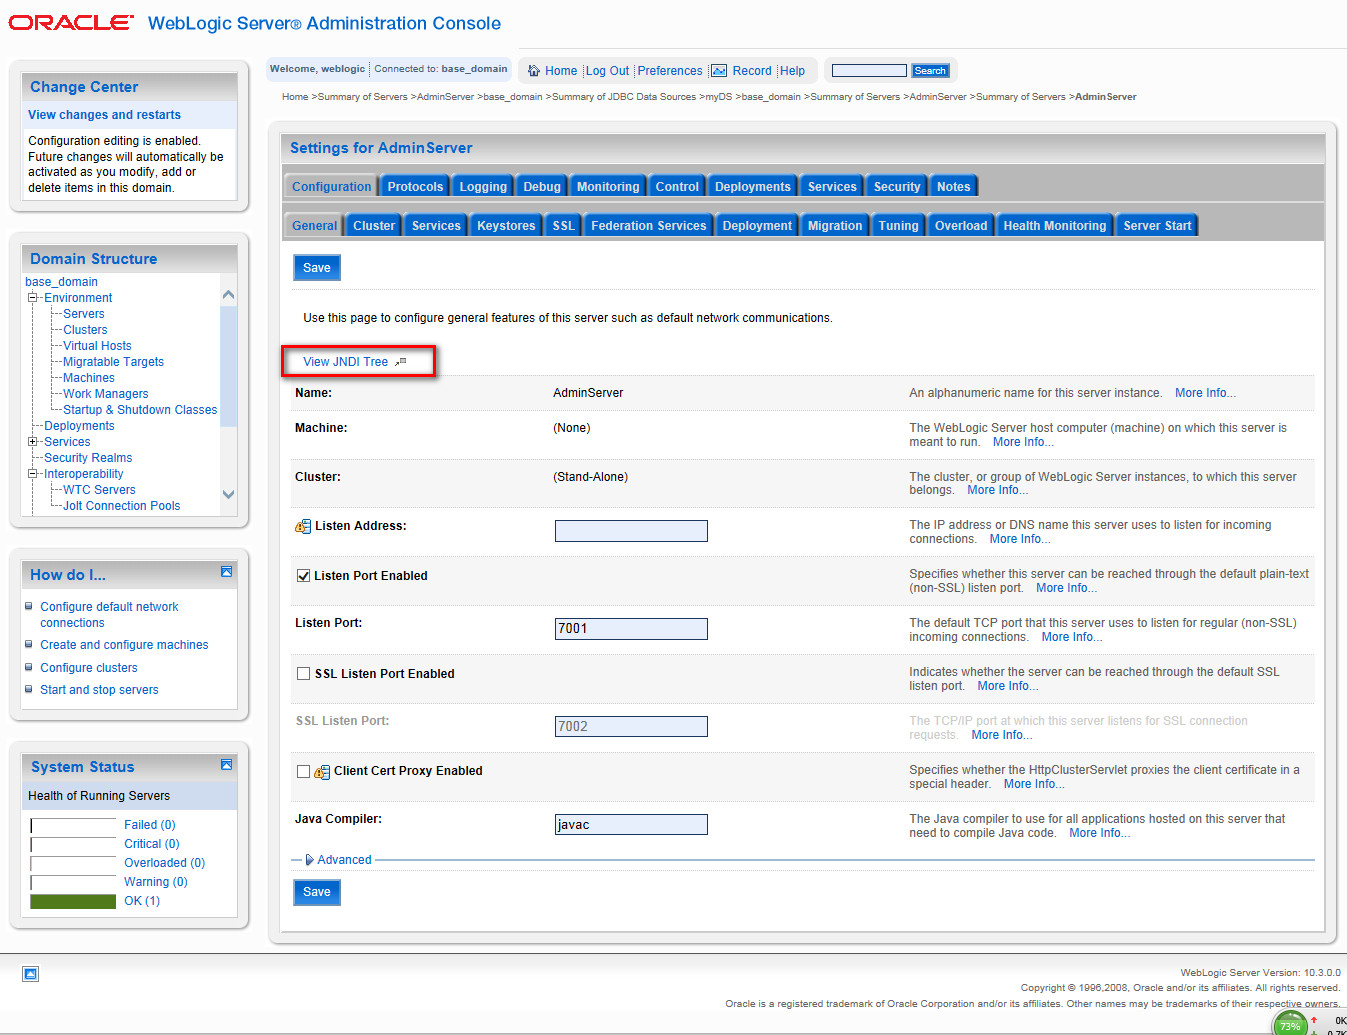Viewport: 1347px width, 1035px height.
Task: Open Create and configure machines link
Action: click(x=124, y=645)
